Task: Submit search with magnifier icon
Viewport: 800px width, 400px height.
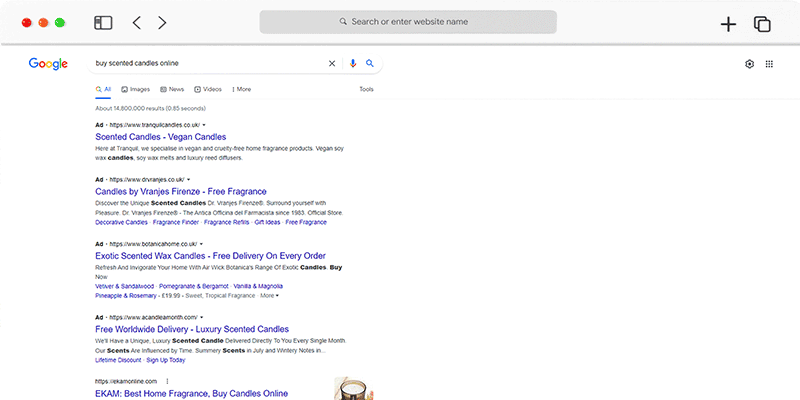Action: 370,63
